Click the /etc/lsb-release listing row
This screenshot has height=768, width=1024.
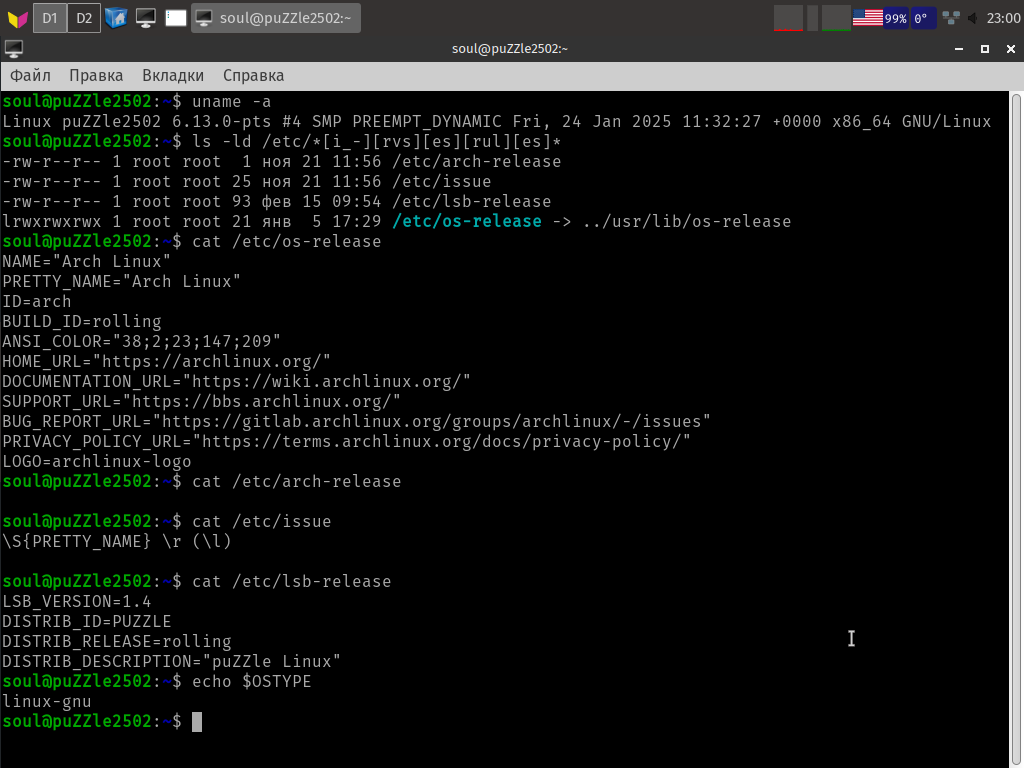(x=277, y=202)
